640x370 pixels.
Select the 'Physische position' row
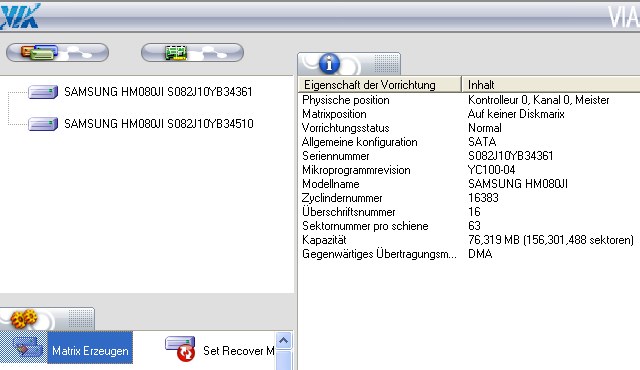[469, 100]
